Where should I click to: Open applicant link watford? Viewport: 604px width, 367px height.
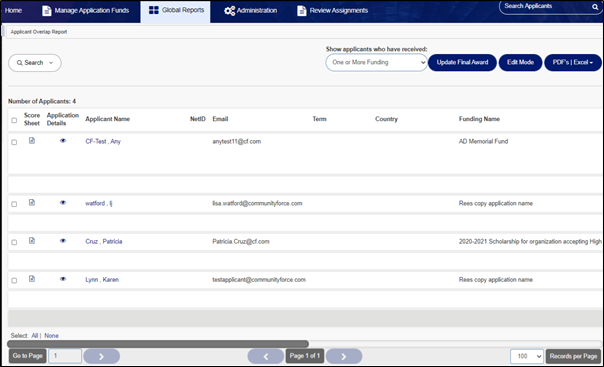[99, 203]
